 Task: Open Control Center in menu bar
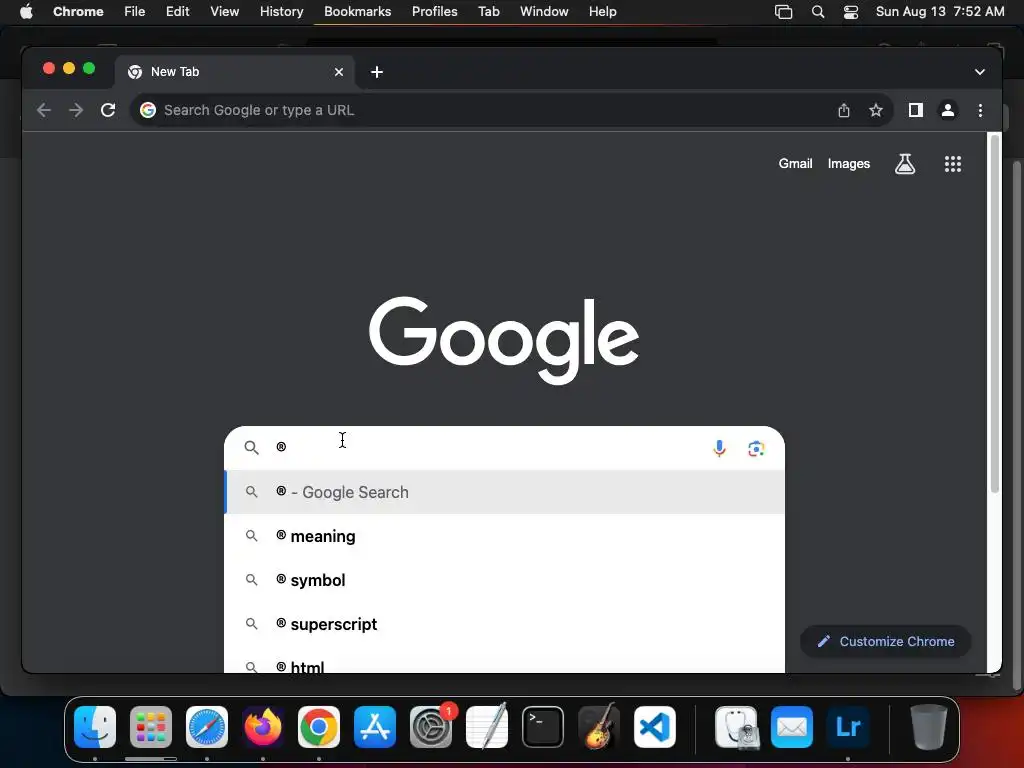tap(850, 11)
